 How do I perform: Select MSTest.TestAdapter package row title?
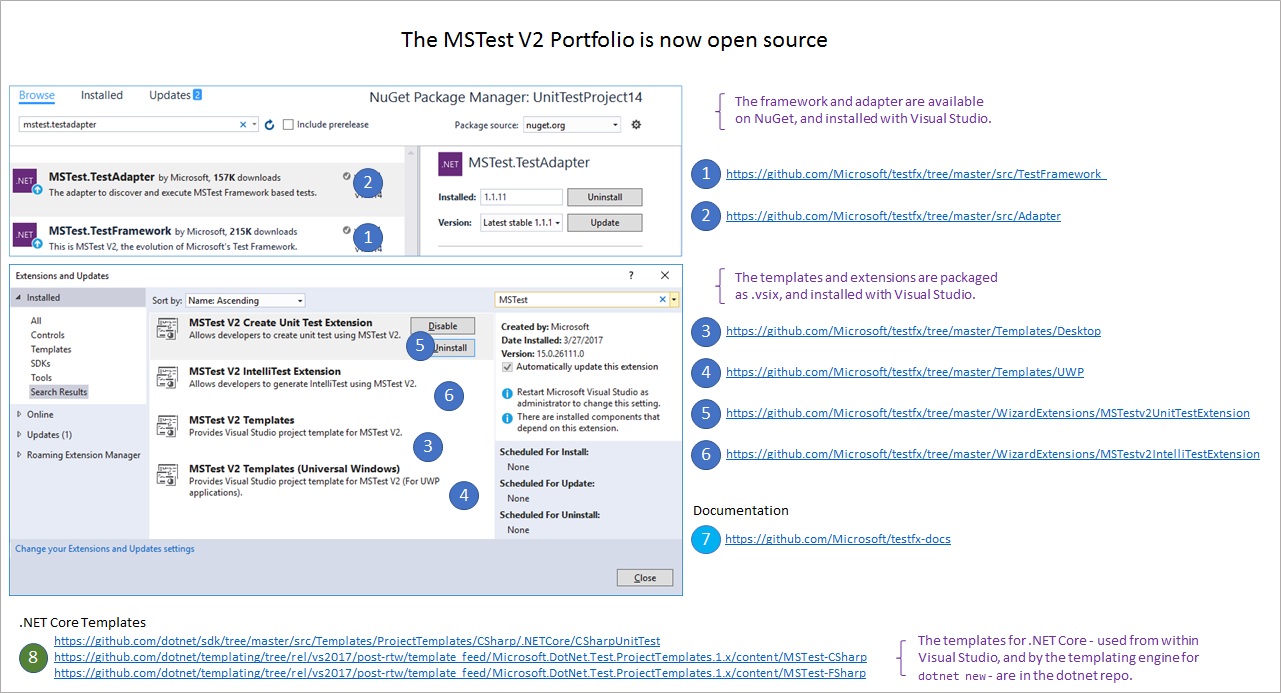pyautogui.click(x=101, y=176)
